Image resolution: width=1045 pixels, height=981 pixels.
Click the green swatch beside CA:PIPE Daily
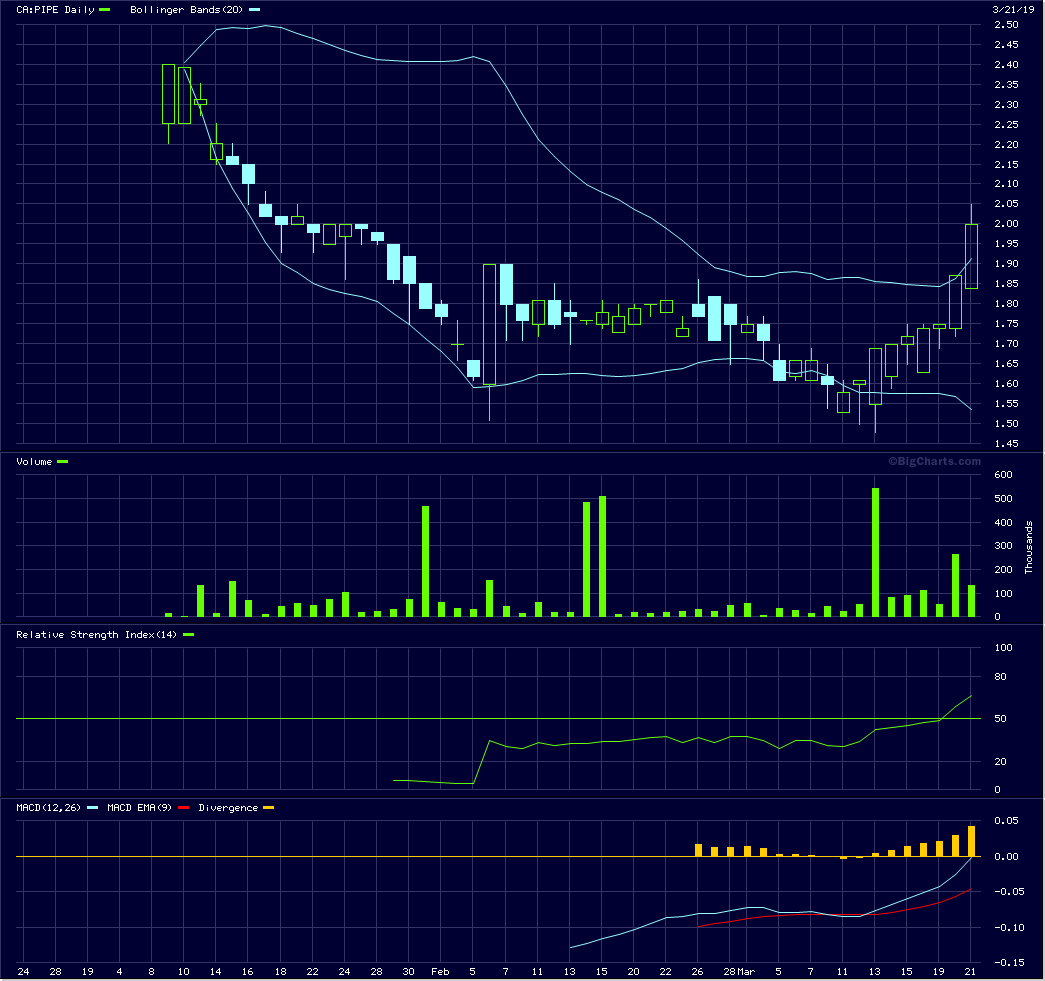pyautogui.click(x=105, y=10)
